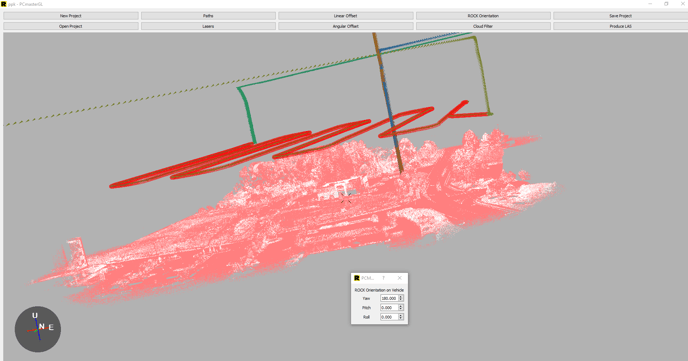Close the ROCK Orientation dialog
This screenshot has height=361, width=688.
(399, 278)
